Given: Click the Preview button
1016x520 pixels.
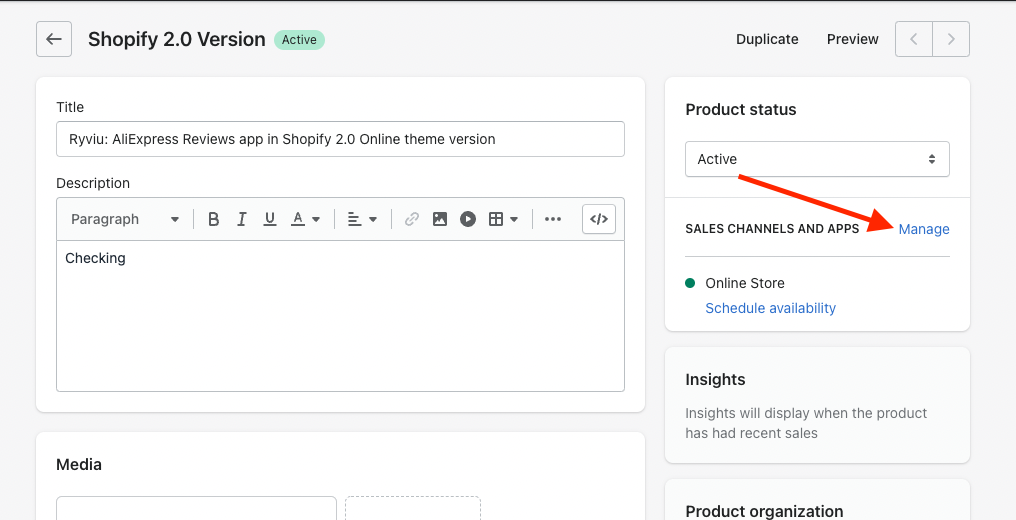Looking at the screenshot, I should click(852, 40).
